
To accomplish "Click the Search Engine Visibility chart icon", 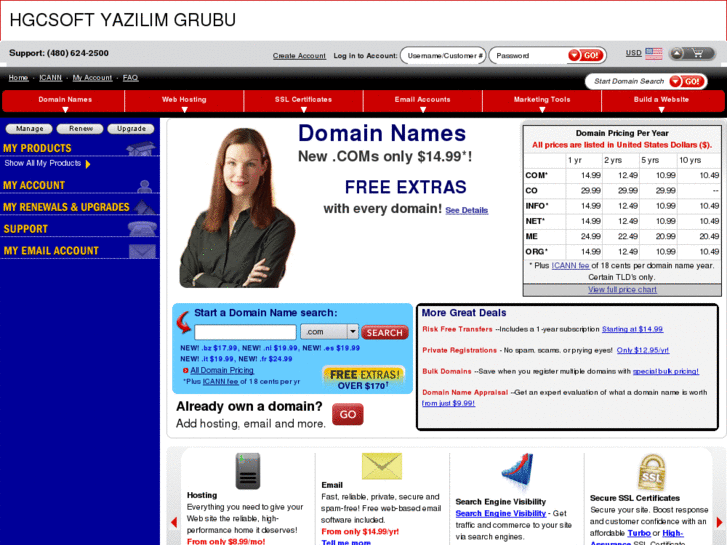I will 517,472.
